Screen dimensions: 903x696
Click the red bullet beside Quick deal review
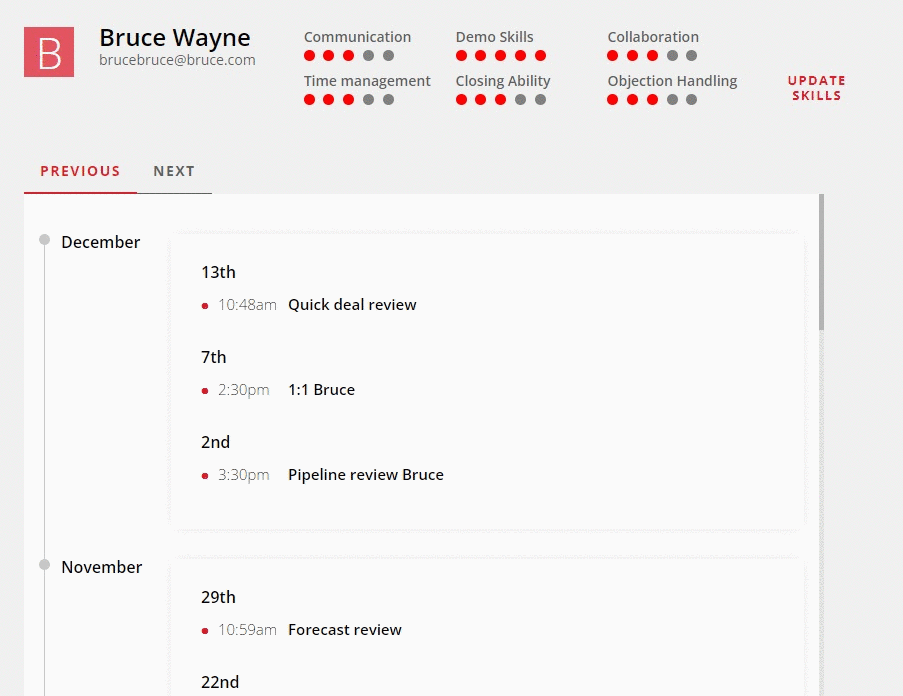pos(204,306)
